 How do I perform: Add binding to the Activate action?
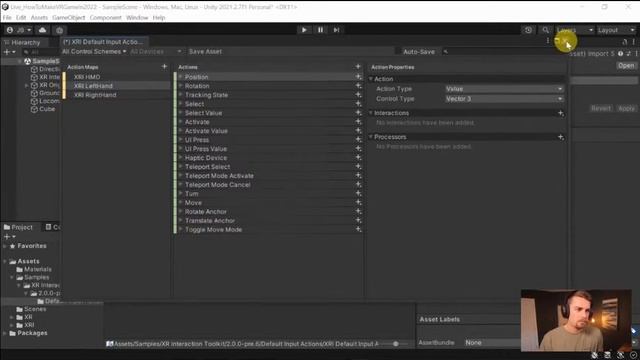pyautogui.click(x=358, y=122)
